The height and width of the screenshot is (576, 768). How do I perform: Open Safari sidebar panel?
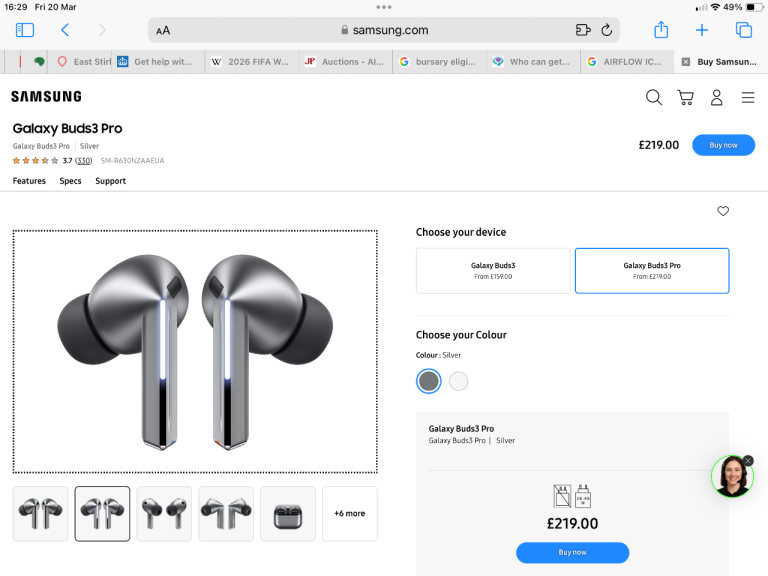(25, 31)
